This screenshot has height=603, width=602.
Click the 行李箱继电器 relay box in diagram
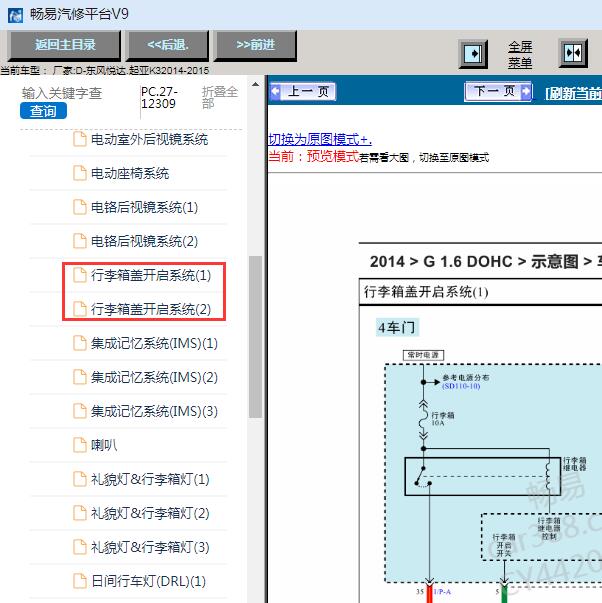(482, 476)
